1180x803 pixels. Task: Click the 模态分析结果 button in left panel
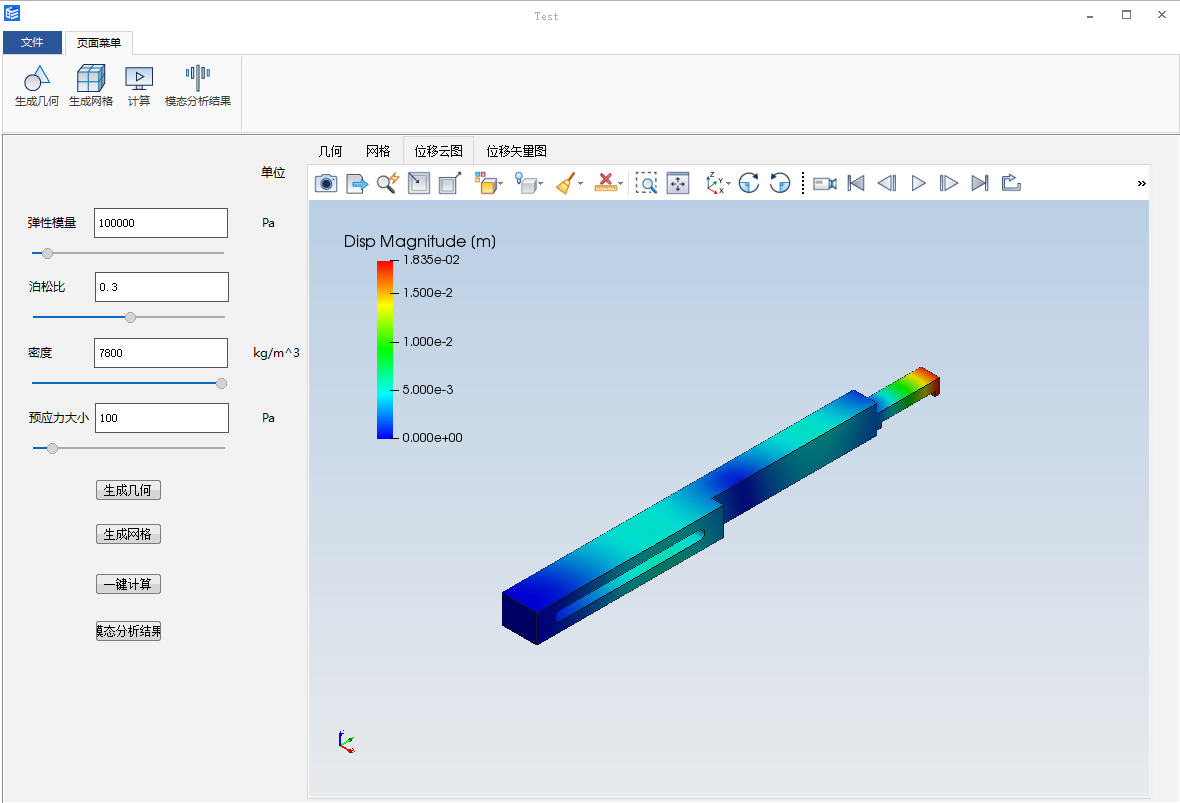(128, 631)
